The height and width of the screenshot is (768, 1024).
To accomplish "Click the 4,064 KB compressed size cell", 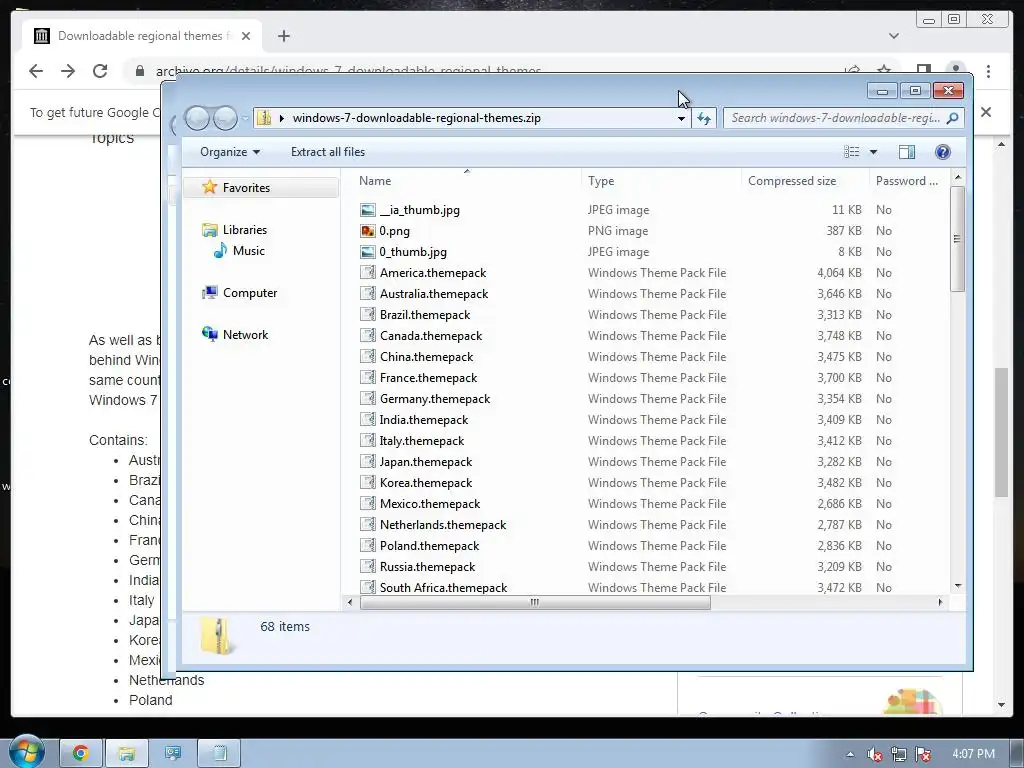I will [839, 273].
